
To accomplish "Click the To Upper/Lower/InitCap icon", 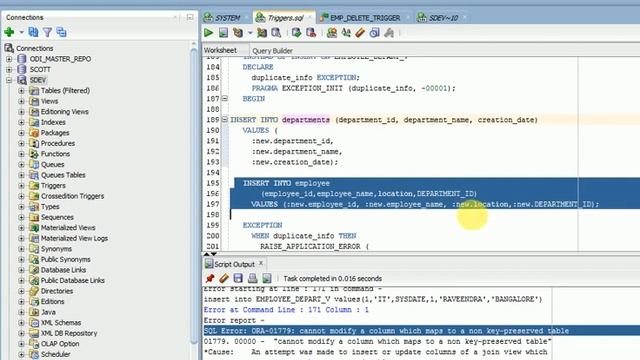I will [x=346, y=33].
